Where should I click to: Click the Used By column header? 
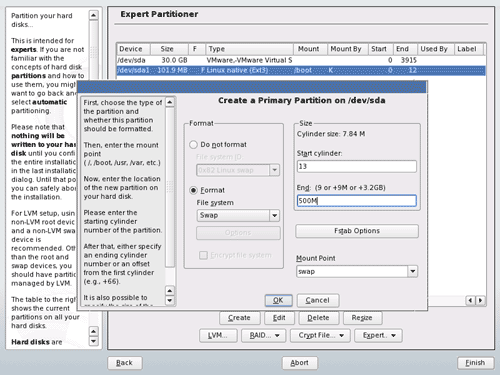(x=436, y=49)
